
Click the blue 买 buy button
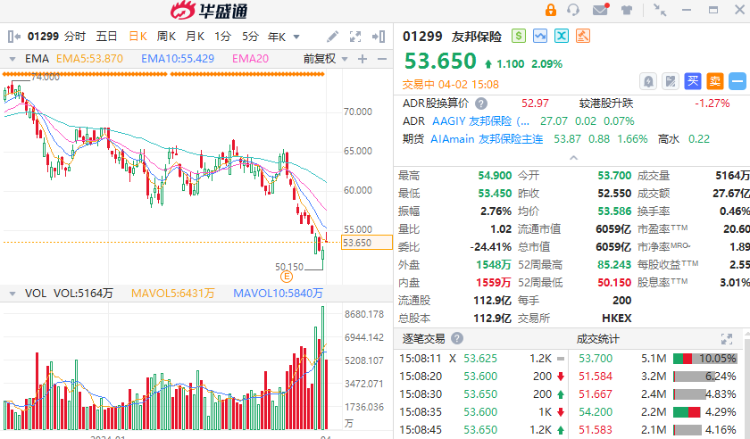(x=693, y=81)
